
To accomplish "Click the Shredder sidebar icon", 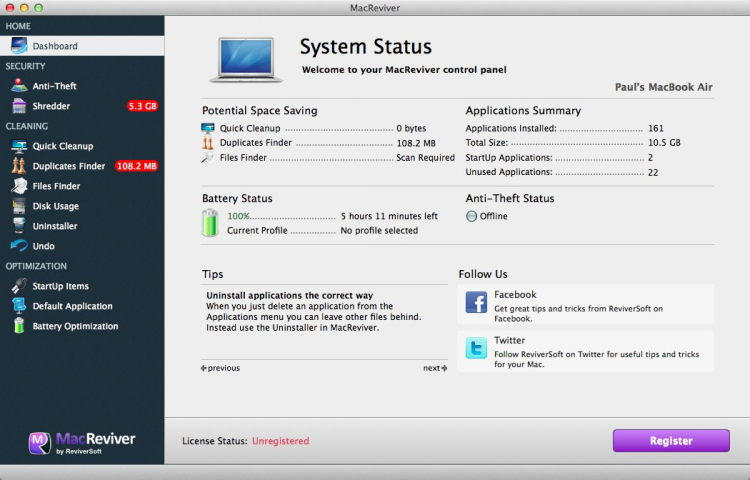I will pos(19,106).
